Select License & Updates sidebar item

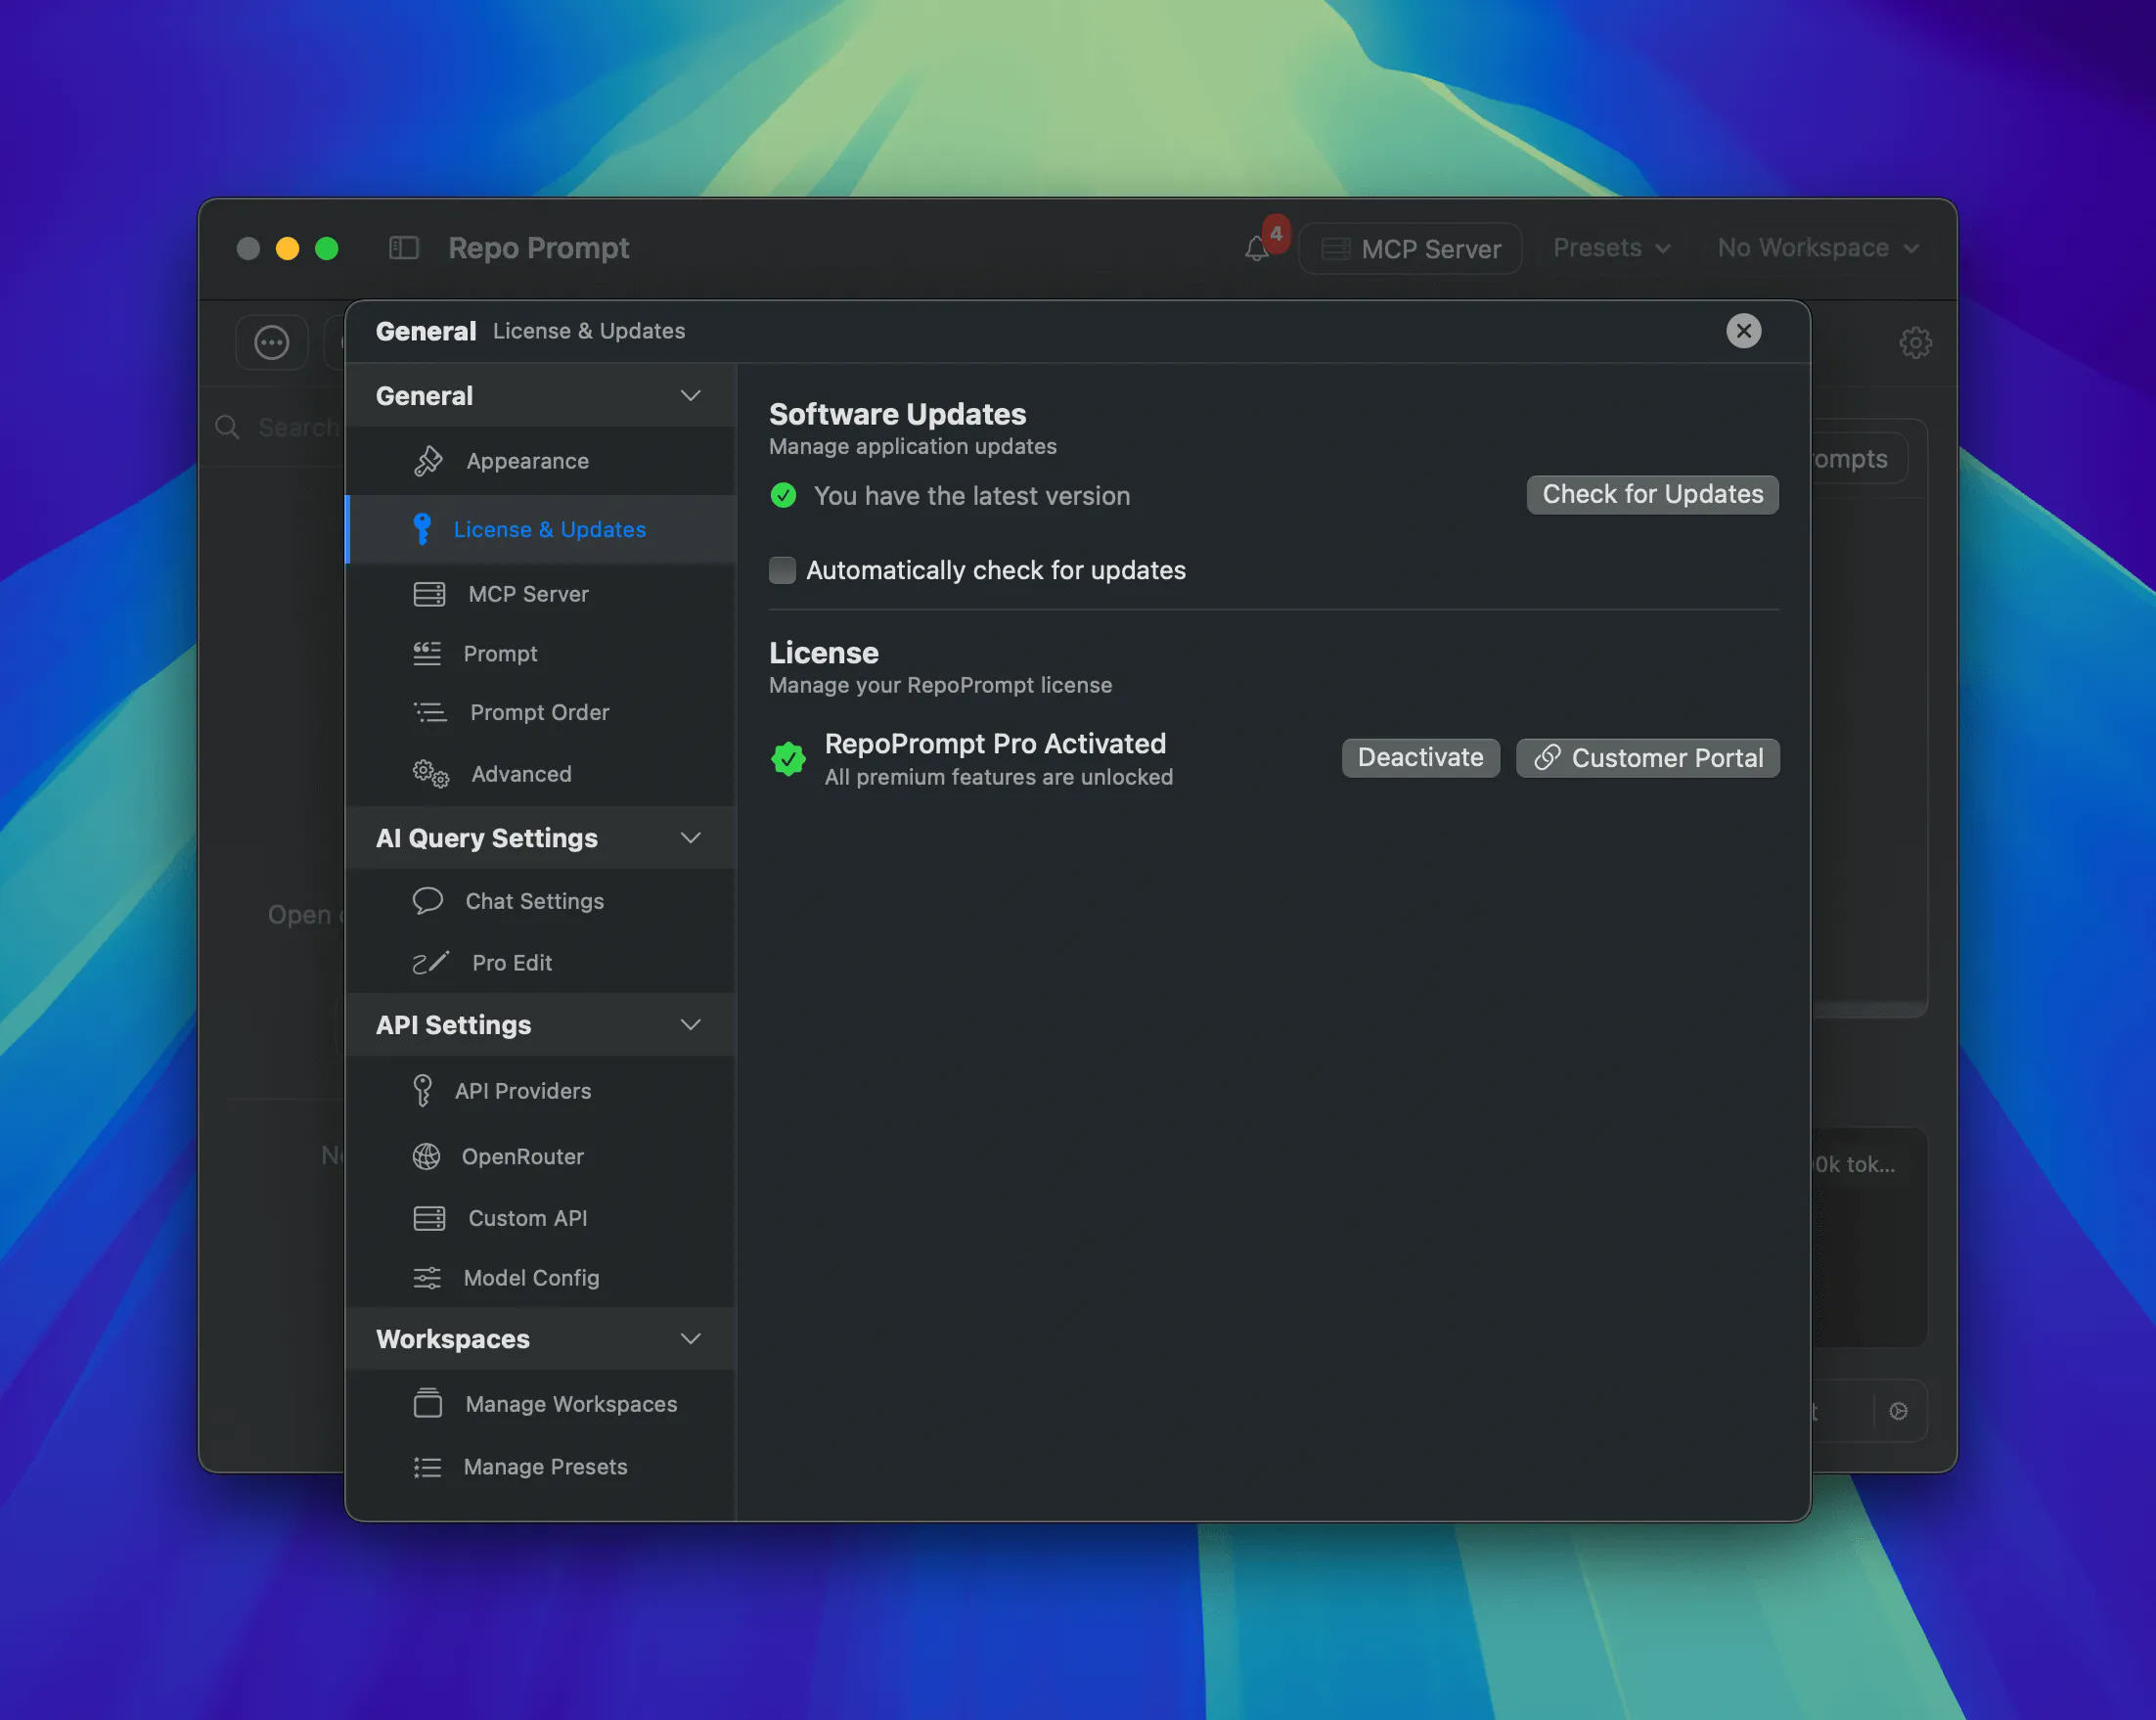[x=541, y=529]
